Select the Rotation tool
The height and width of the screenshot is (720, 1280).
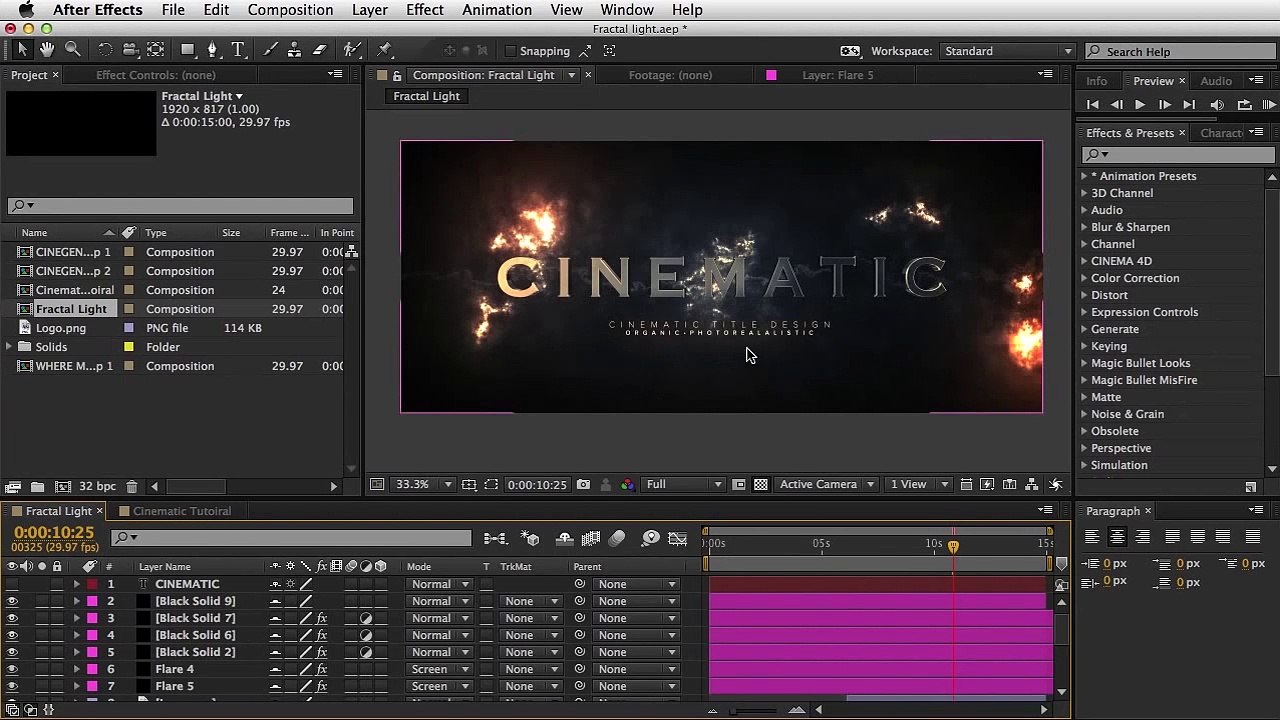point(105,49)
